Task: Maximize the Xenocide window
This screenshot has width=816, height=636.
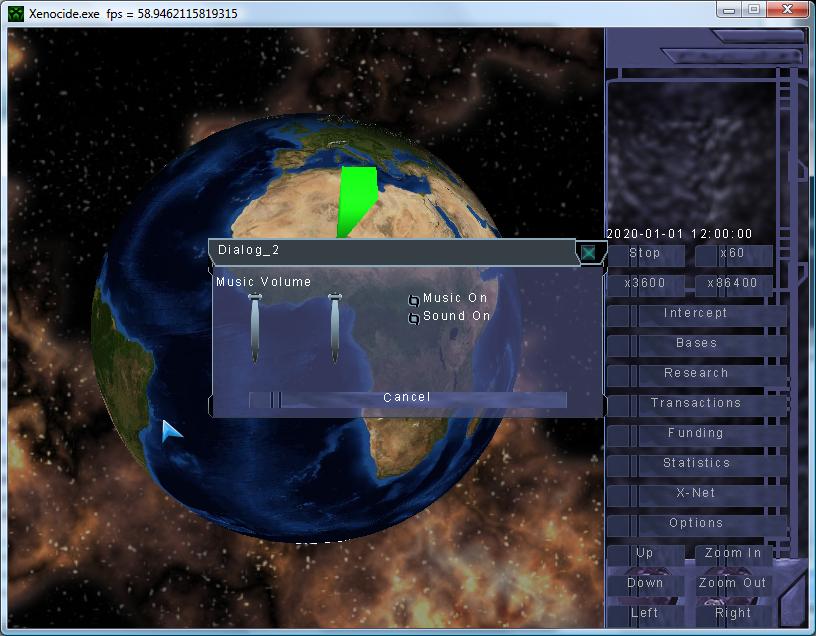Action: click(754, 9)
